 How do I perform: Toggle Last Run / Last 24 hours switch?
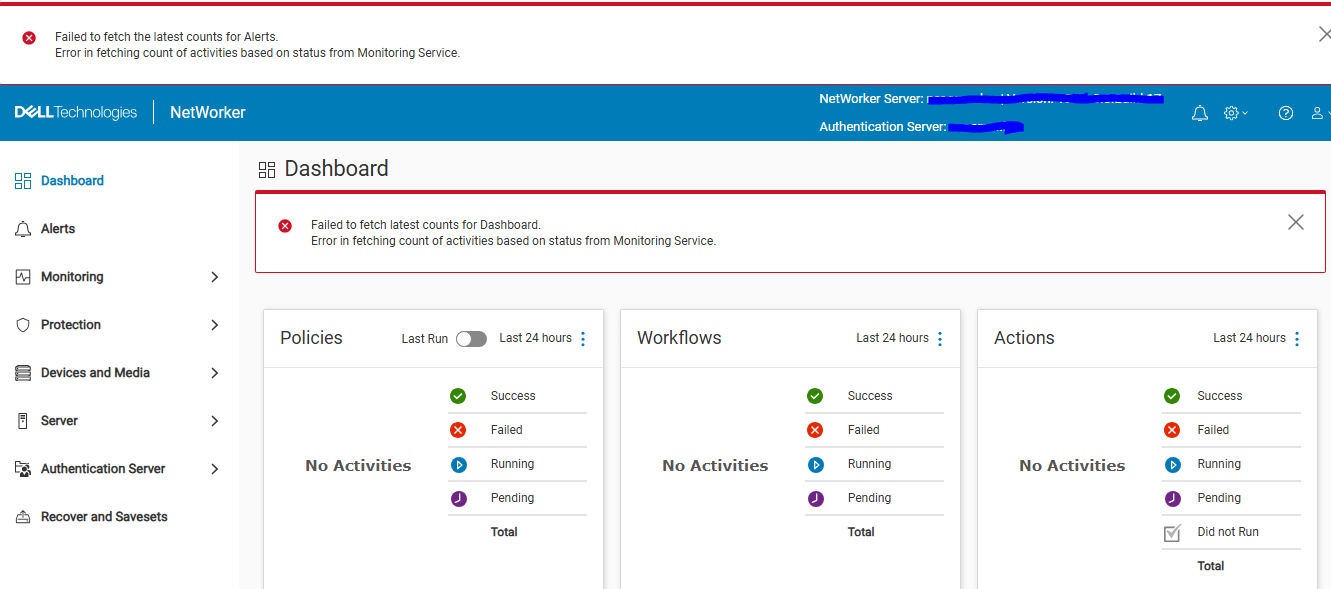click(471, 339)
